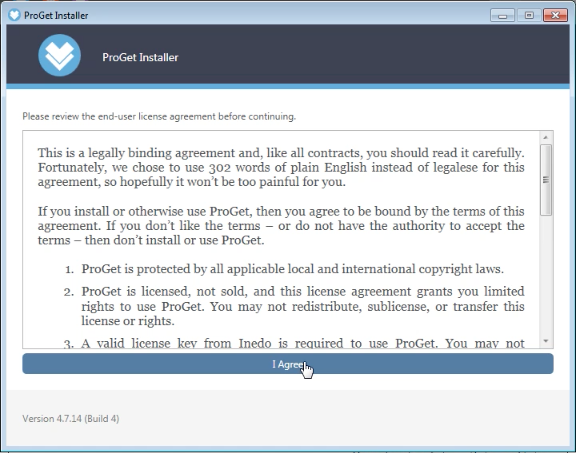Click the 'If you install or otherwise use' paragraph
Image resolution: width=576 pixels, height=453 pixels.
point(281,226)
